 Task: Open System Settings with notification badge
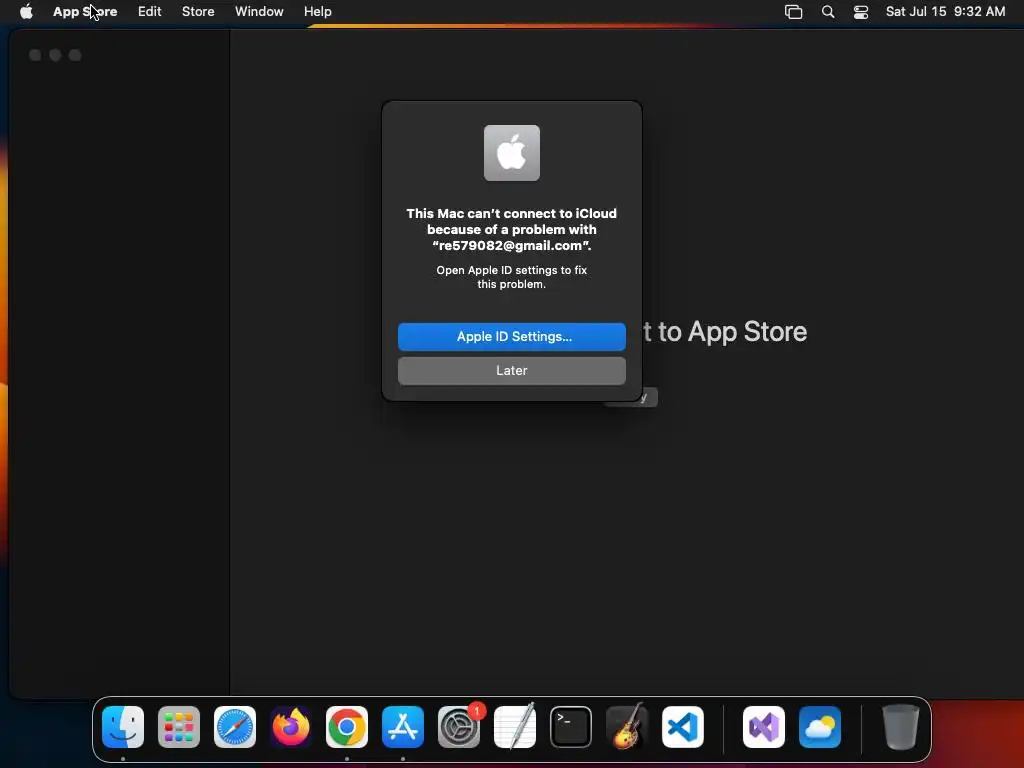(x=459, y=727)
